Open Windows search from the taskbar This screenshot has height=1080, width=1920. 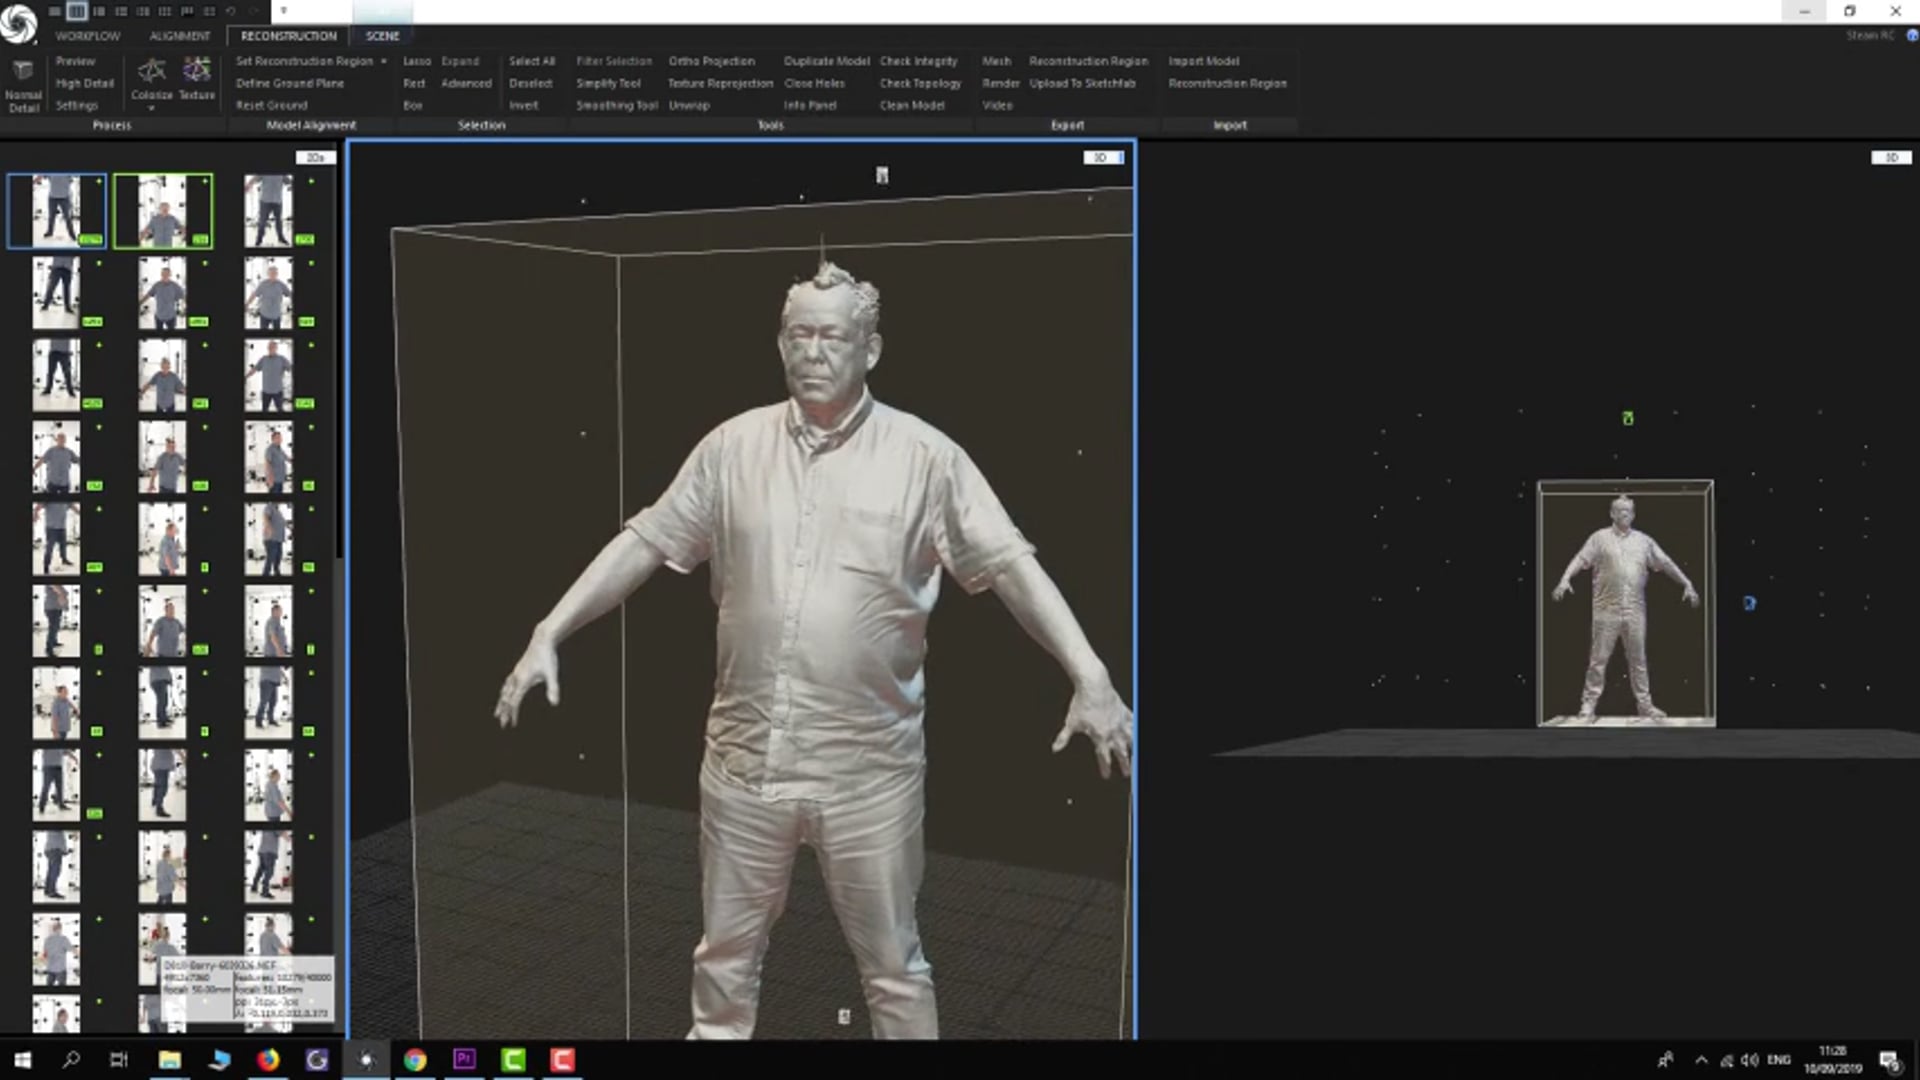point(71,1060)
